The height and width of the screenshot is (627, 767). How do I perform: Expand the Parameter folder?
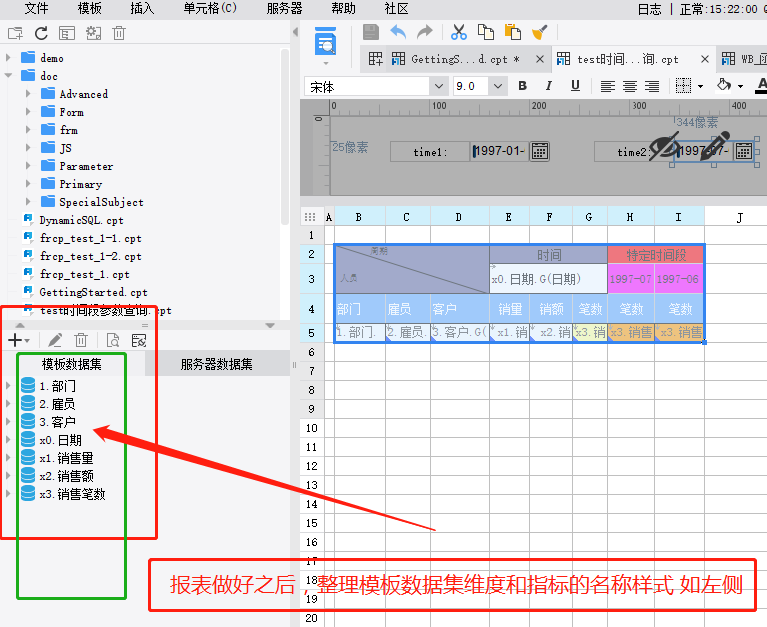pos(28,166)
